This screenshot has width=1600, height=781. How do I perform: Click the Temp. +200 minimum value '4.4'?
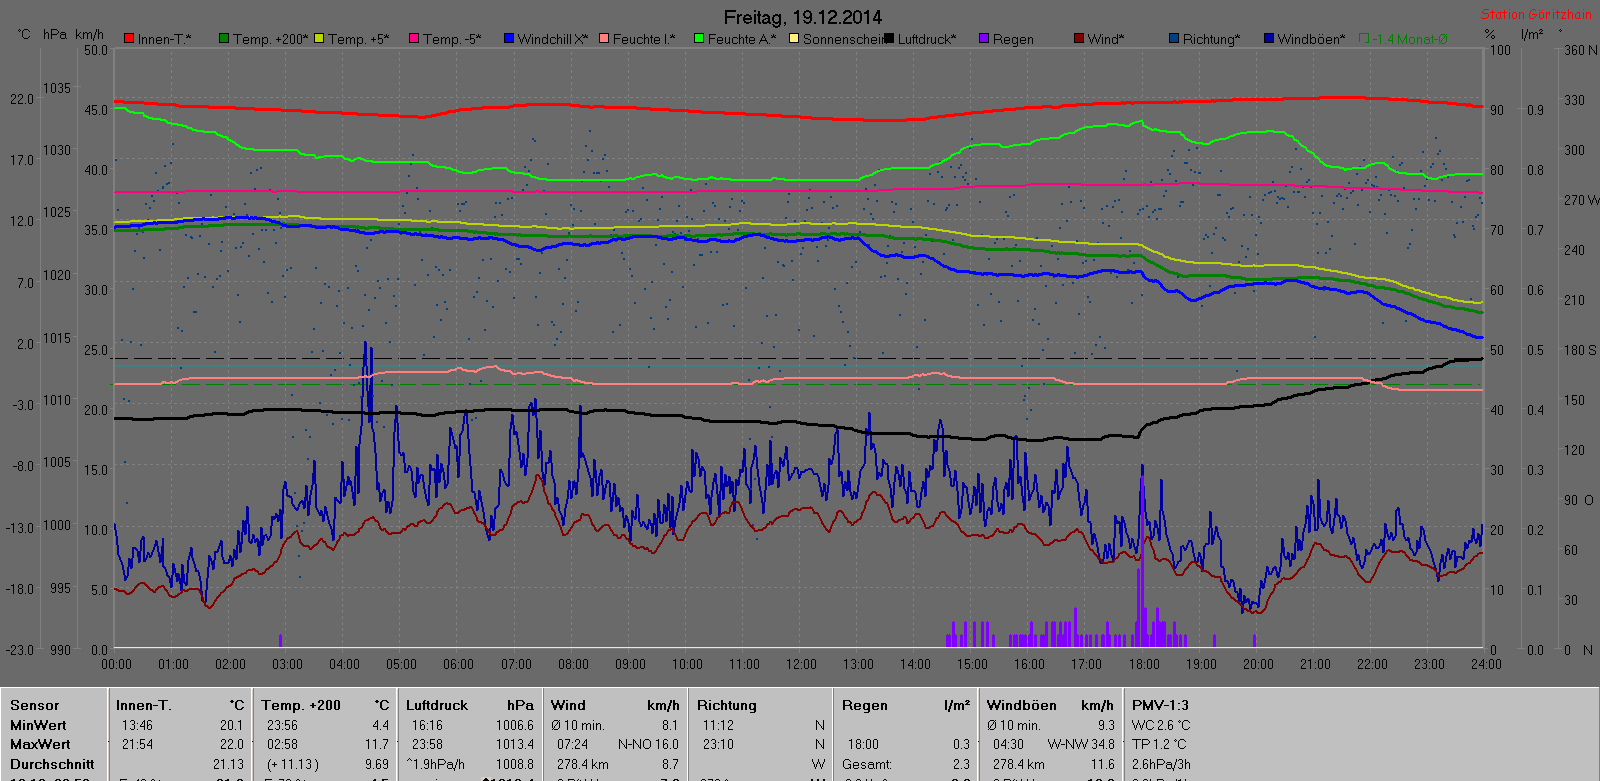tap(380, 725)
